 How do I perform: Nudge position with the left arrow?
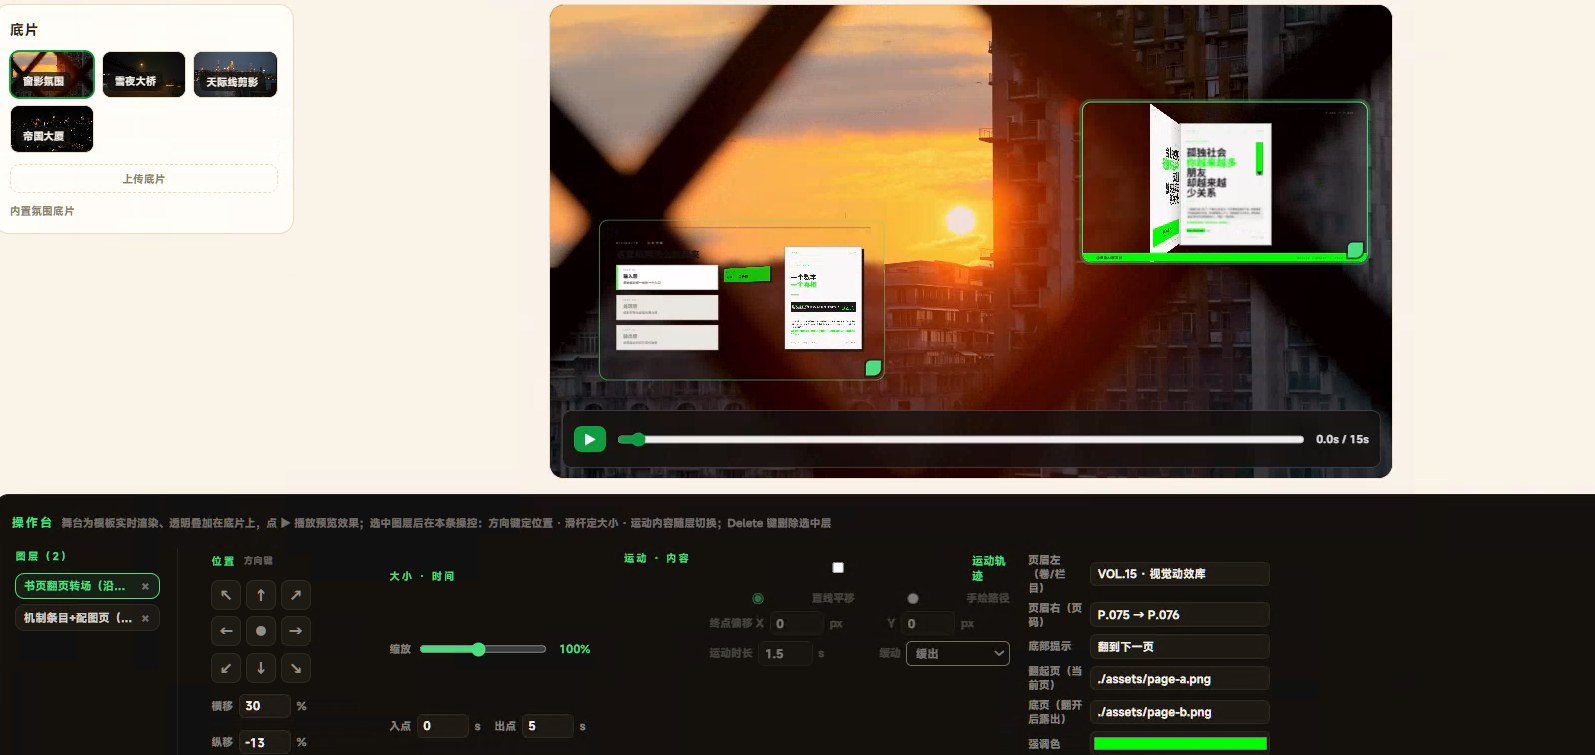coord(226,631)
